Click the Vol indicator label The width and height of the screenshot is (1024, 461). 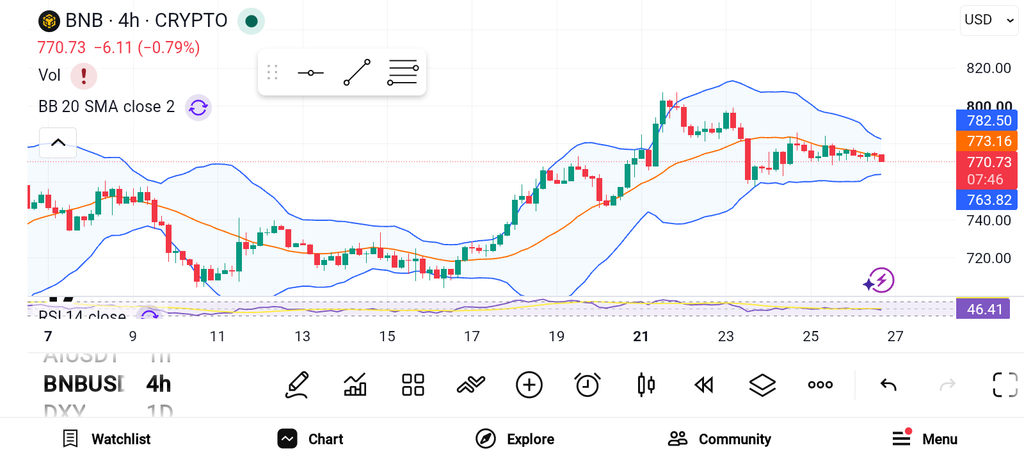tap(50, 76)
